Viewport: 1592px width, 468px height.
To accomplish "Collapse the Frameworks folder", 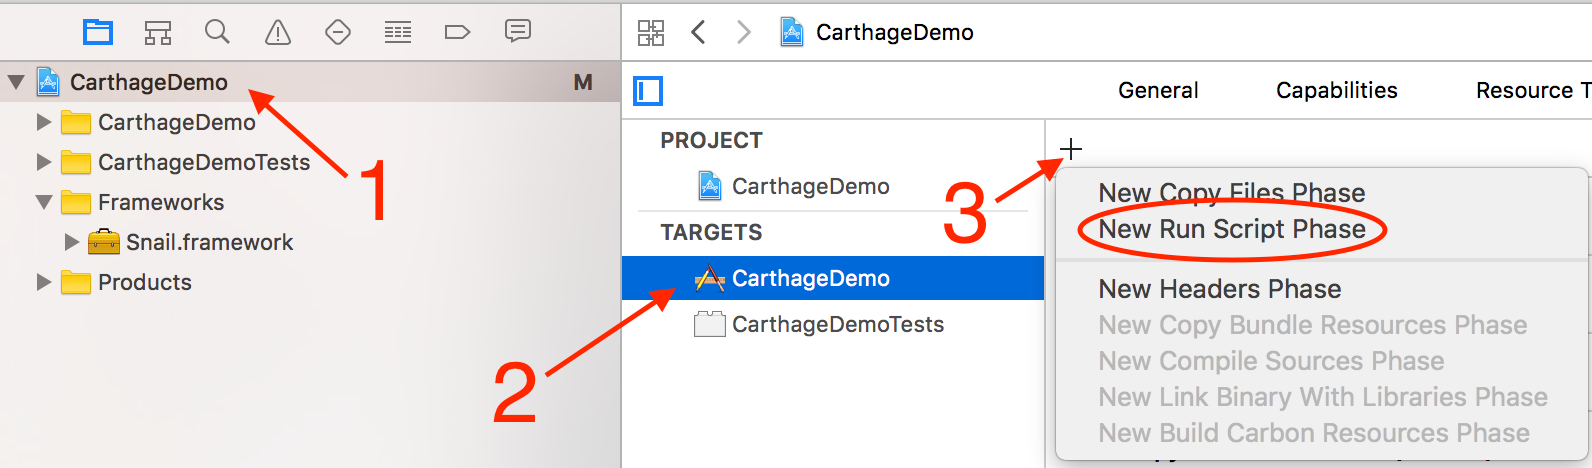I will click(44, 202).
